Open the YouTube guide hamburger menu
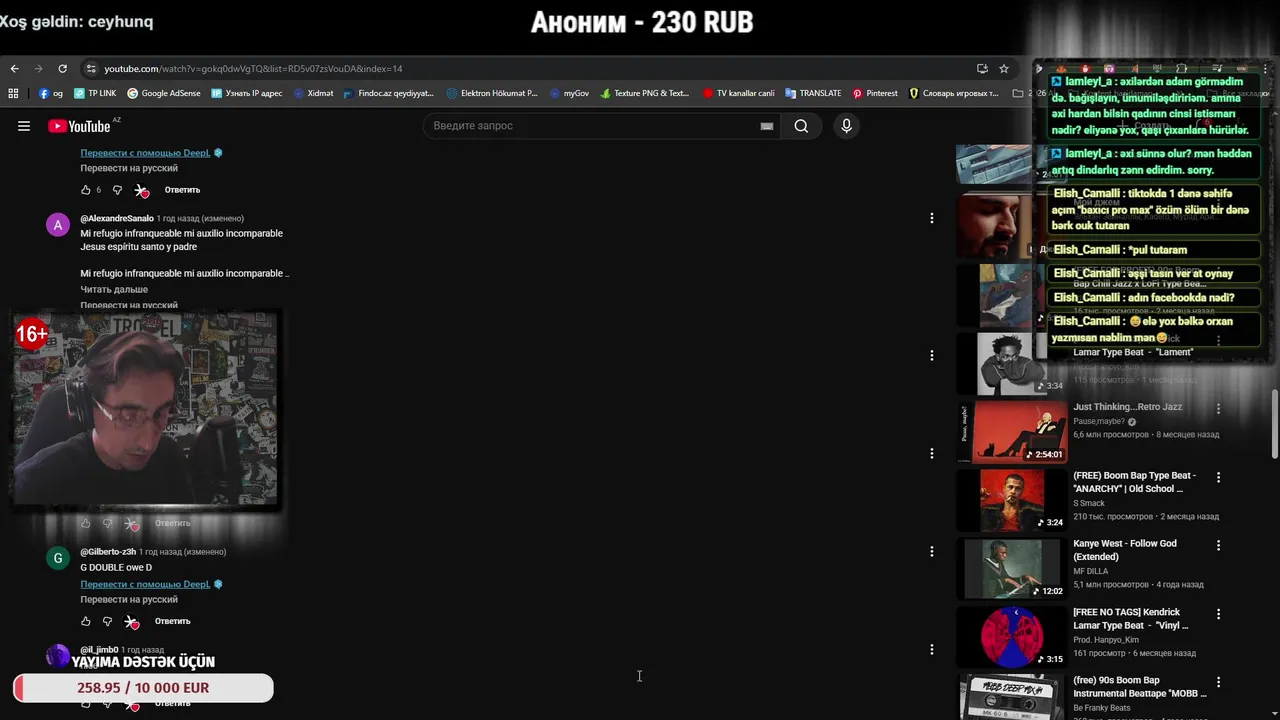The width and height of the screenshot is (1280, 720). point(24,126)
